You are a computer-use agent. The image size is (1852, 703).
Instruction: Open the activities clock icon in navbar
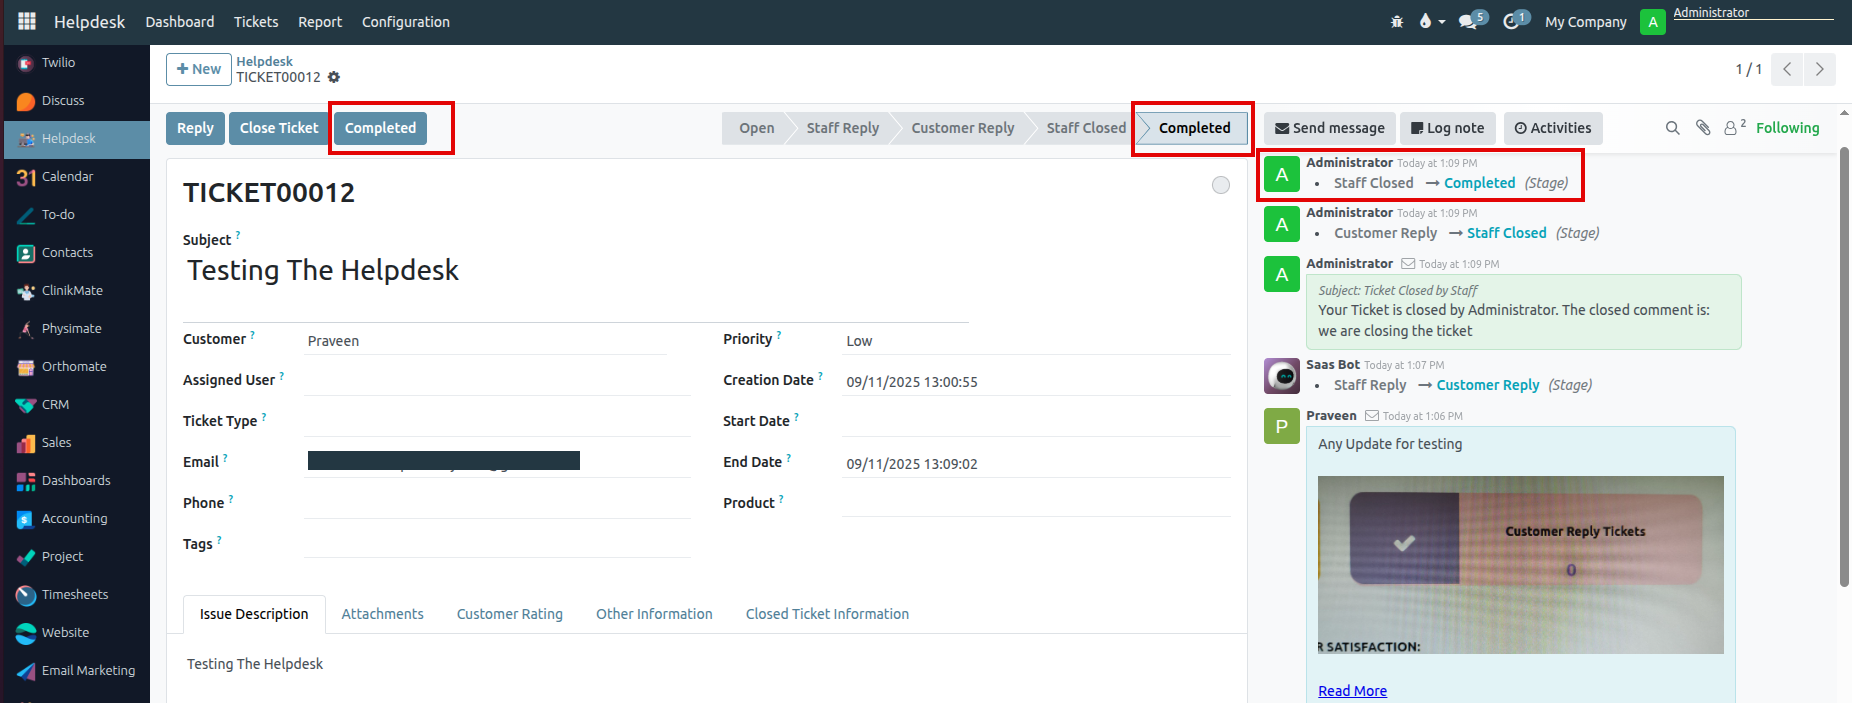tap(1512, 21)
